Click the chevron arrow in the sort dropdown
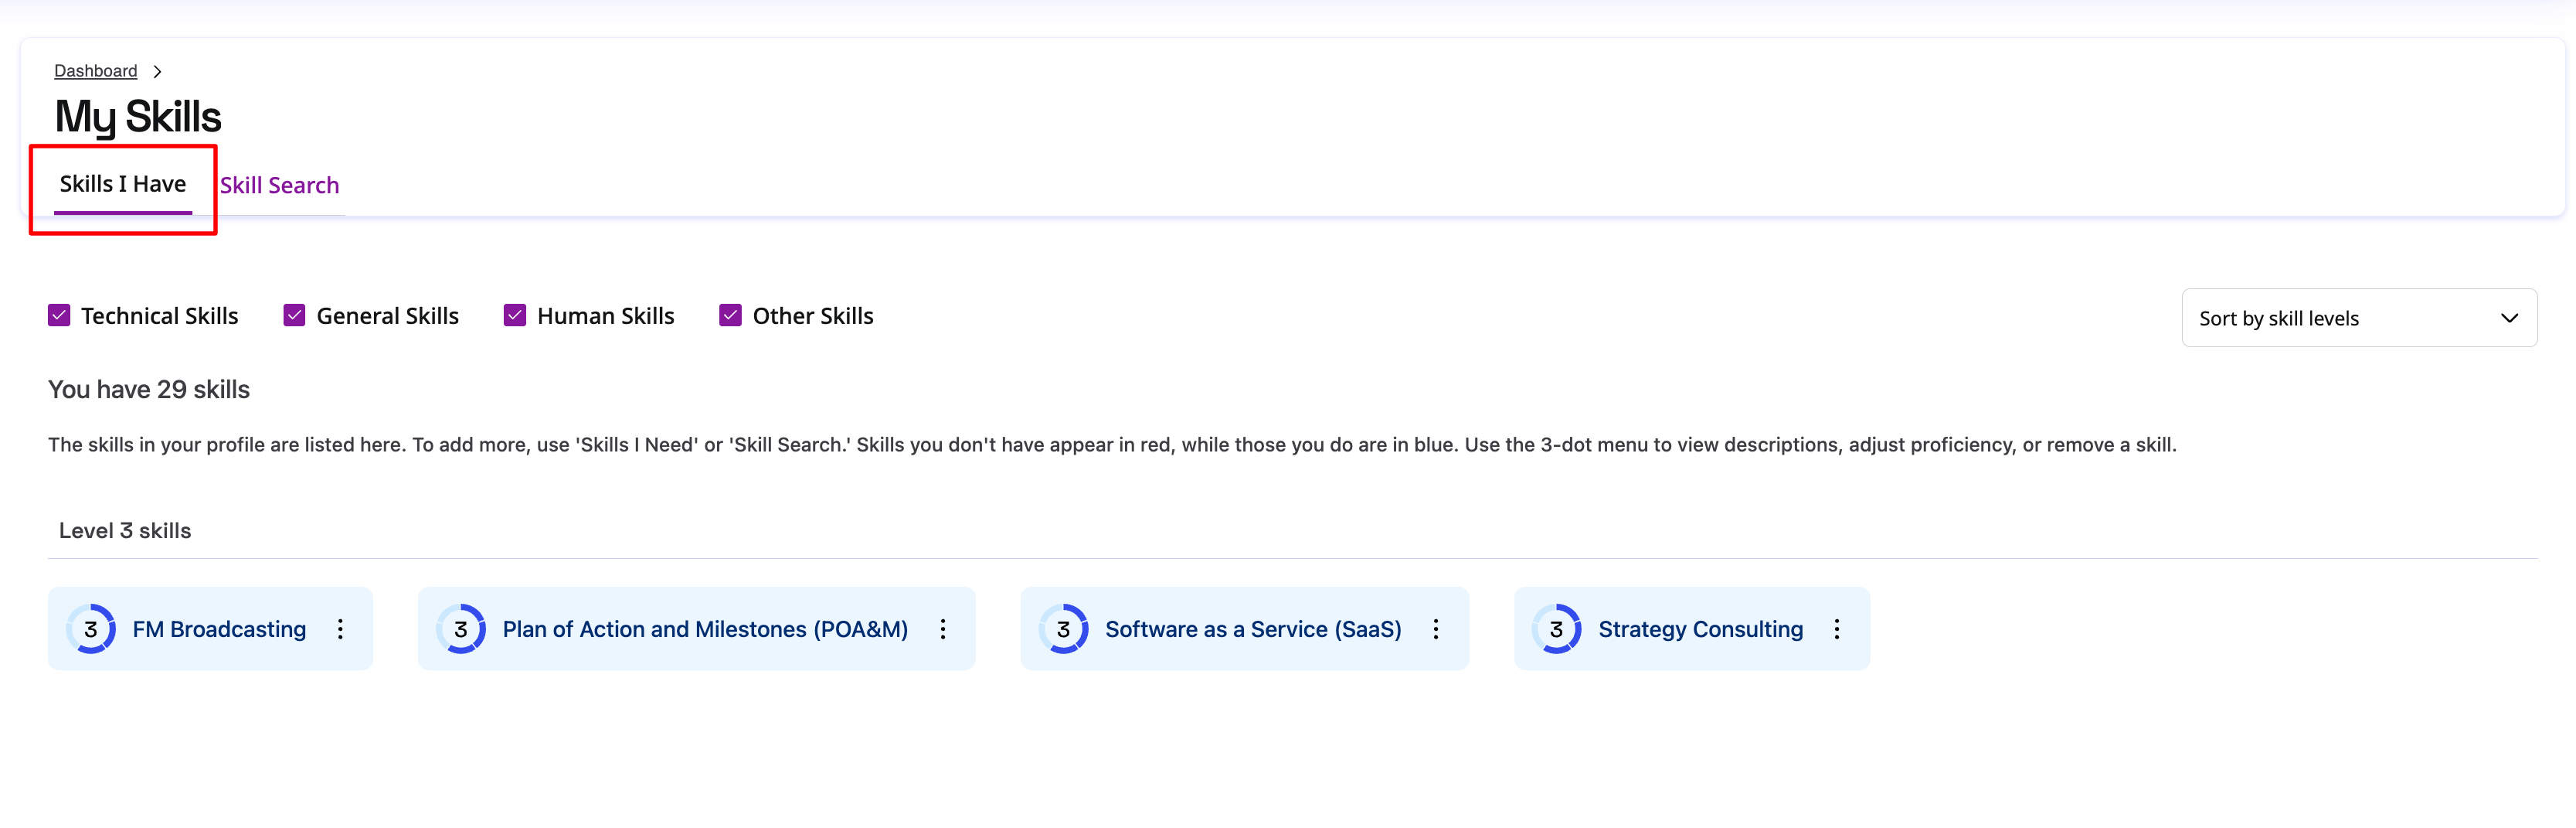 coord(2509,318)
